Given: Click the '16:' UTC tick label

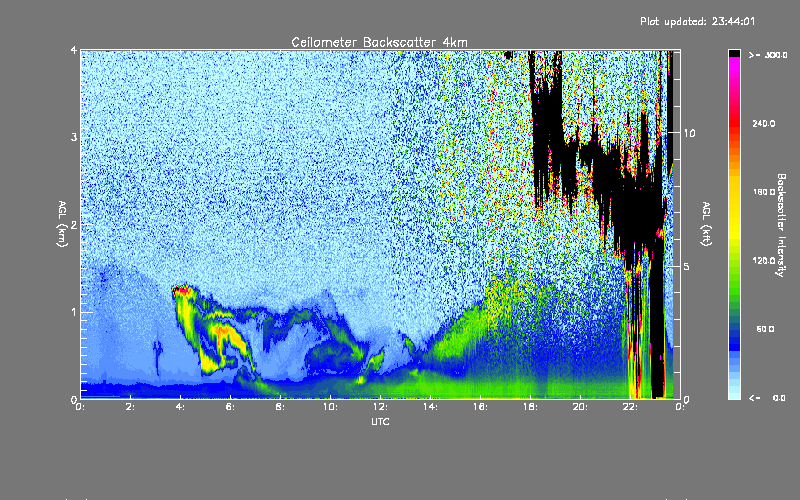Looking at the screenshot, I should coord(481,407).
